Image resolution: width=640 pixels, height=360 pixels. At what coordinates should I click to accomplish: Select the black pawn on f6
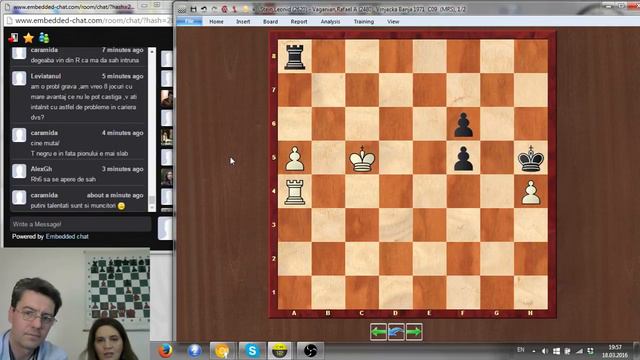click(x=463, y=124)
